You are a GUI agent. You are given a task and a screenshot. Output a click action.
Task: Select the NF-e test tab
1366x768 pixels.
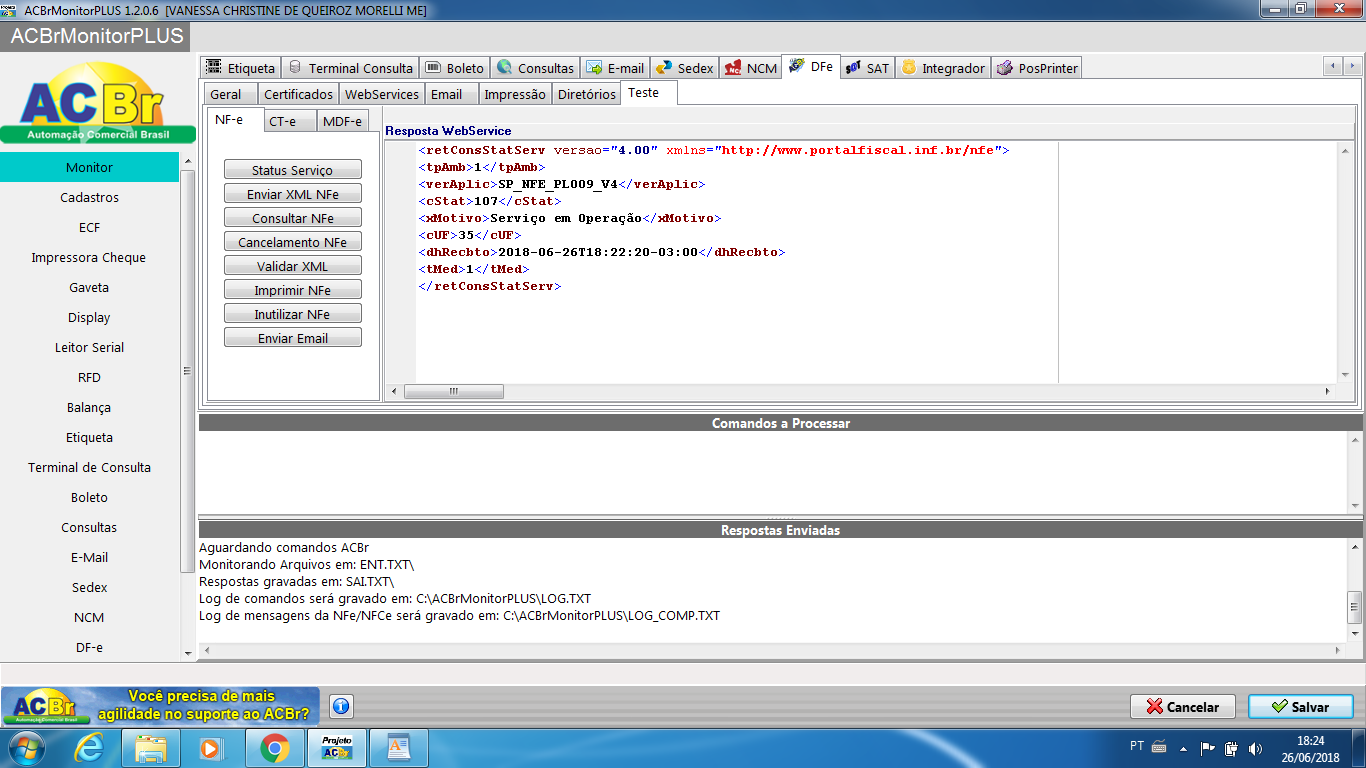click(x=236, y=119)
